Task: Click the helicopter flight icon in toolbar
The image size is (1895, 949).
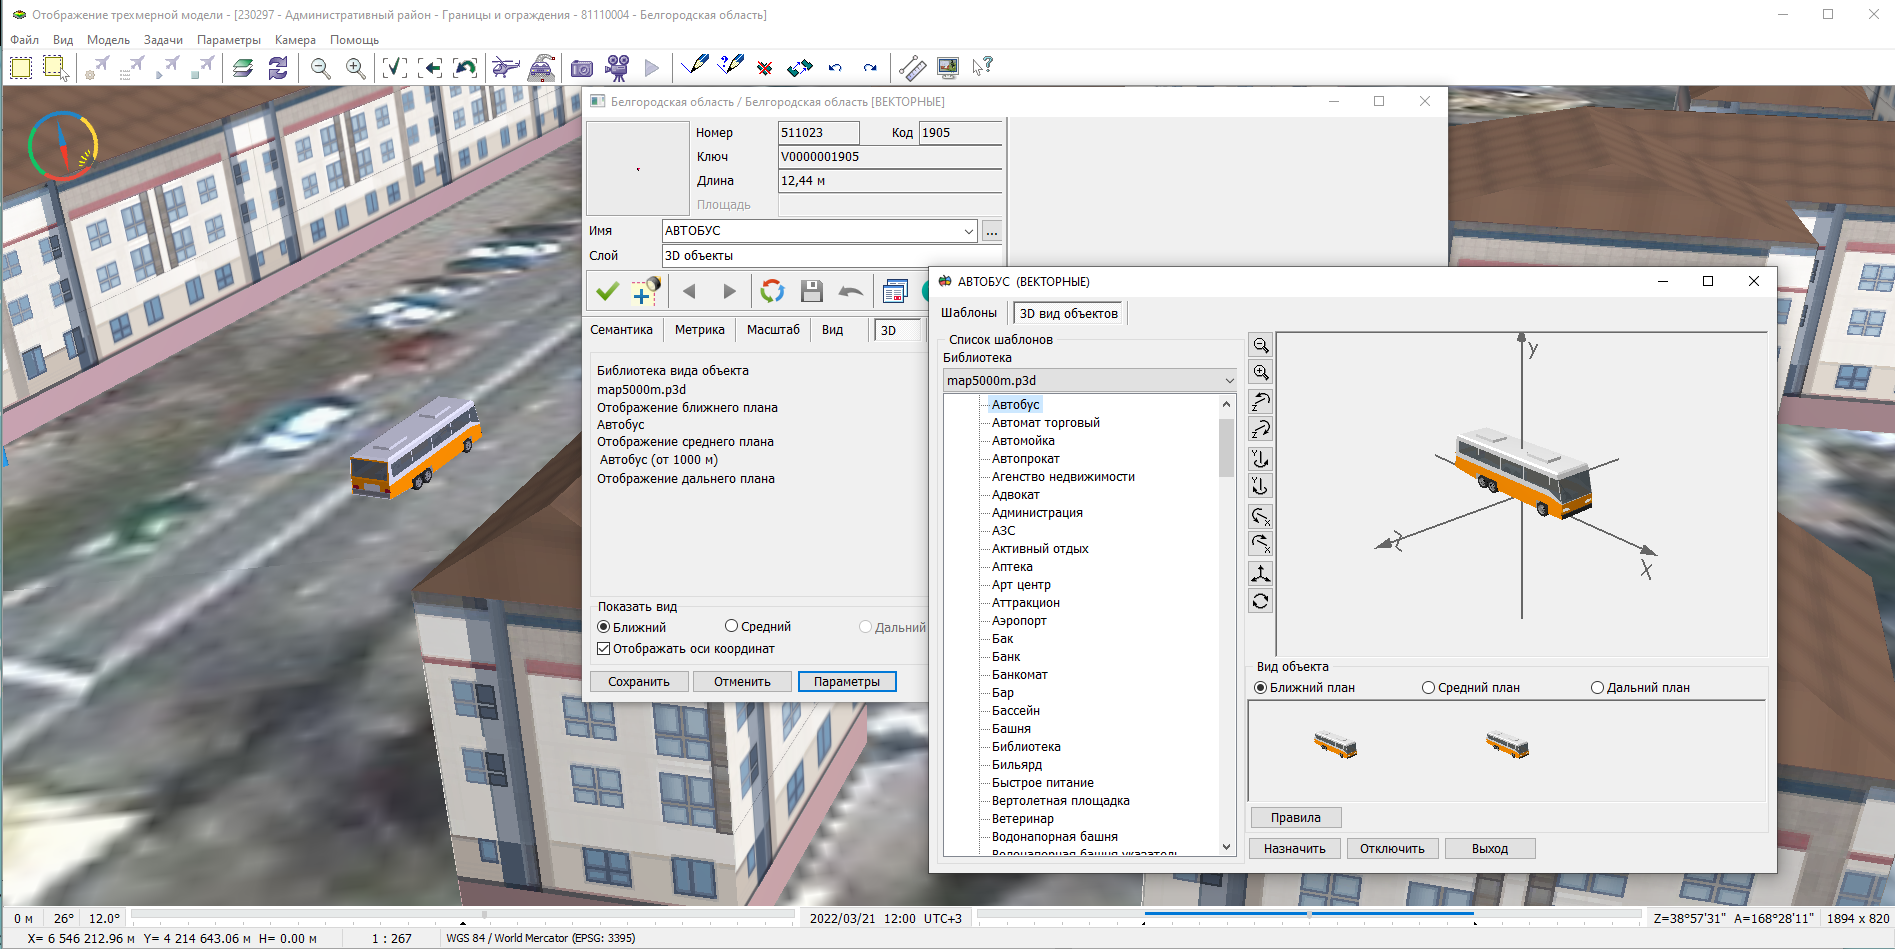Action: click(506, 68)
